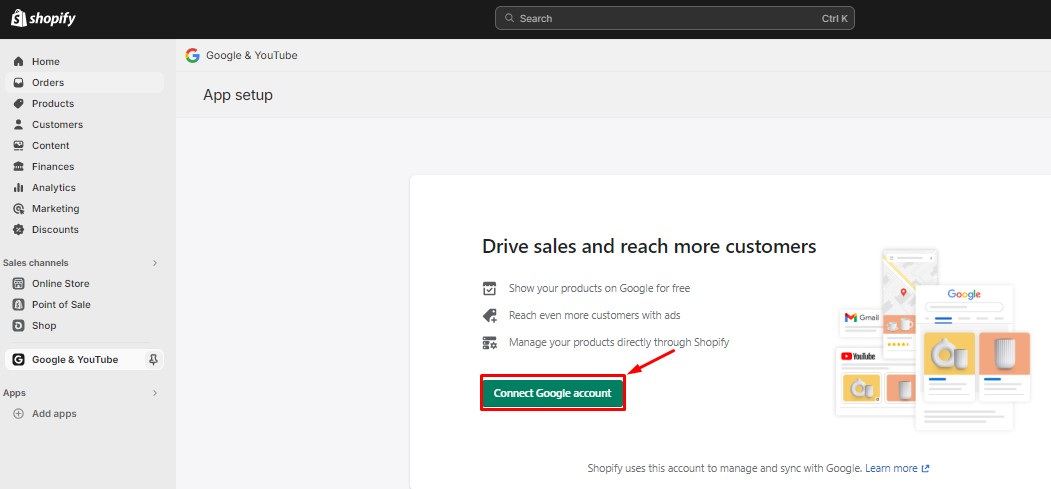
Task: Click the Content icon in sidebar
Action: 19,145
